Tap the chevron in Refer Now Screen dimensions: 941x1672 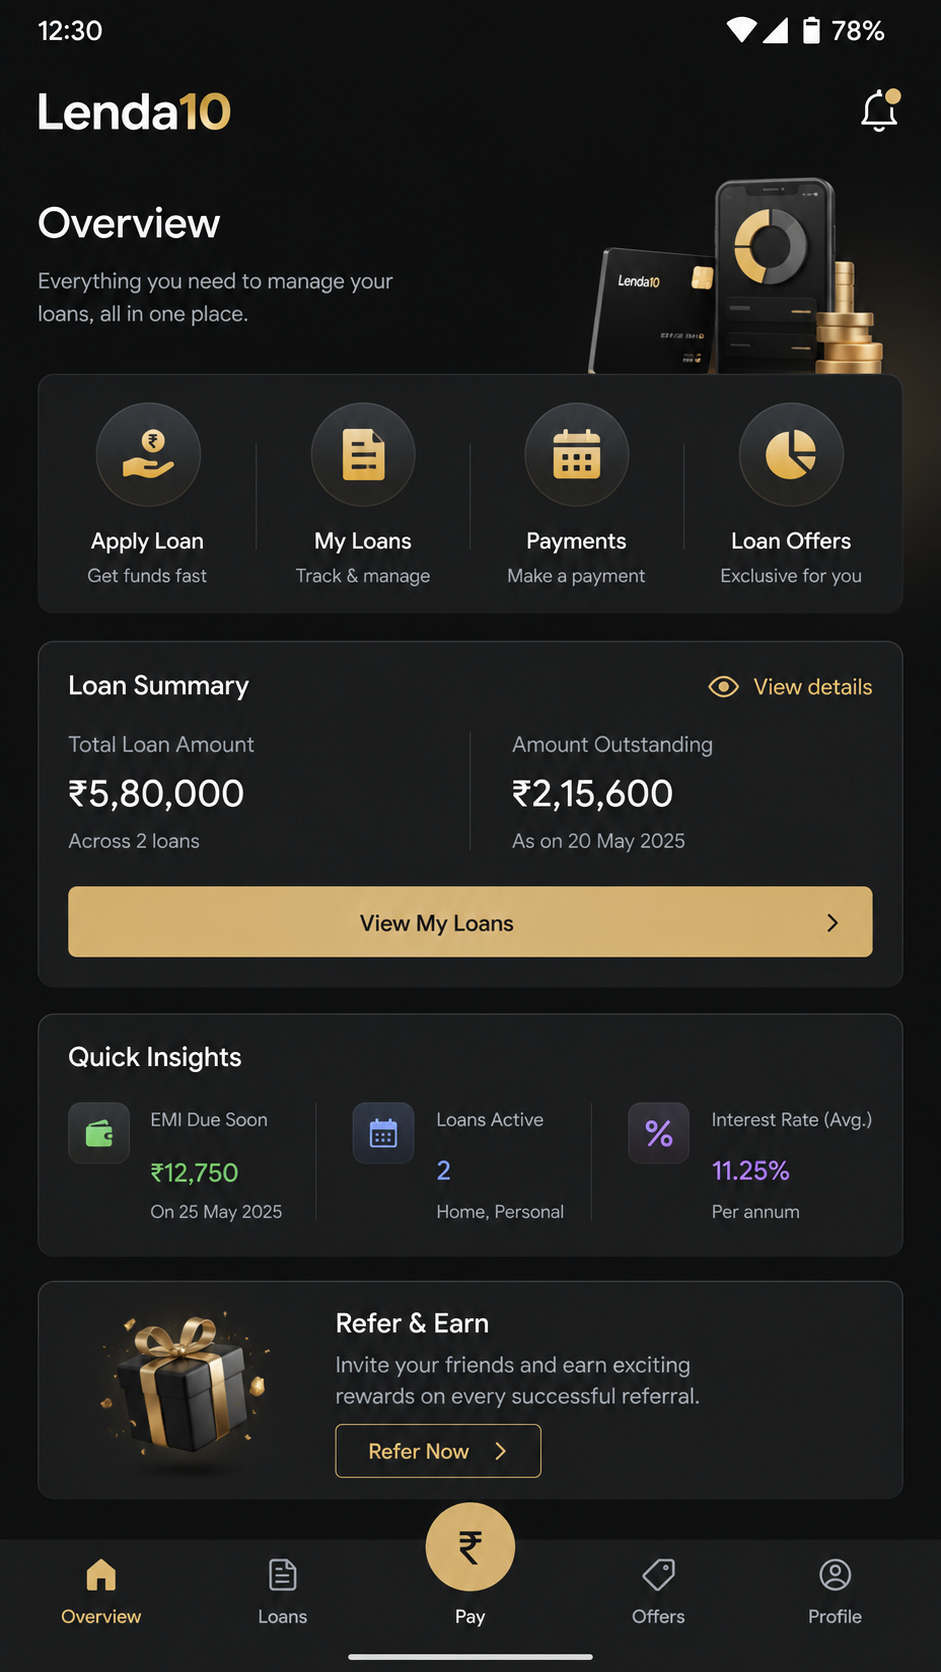coord(501,1451)
